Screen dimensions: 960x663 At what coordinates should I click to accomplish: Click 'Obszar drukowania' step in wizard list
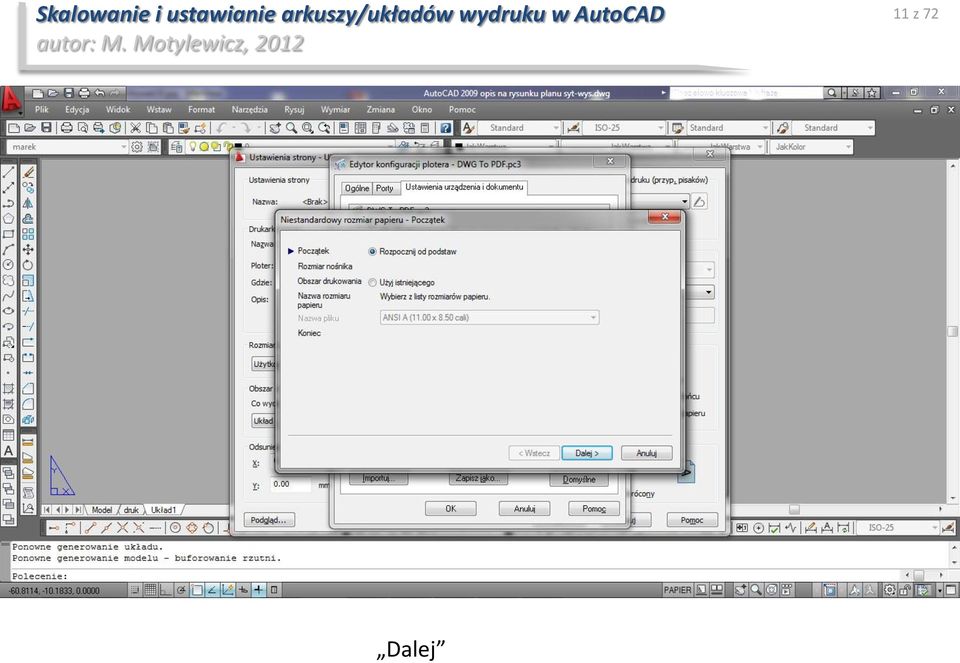point(329,281)
